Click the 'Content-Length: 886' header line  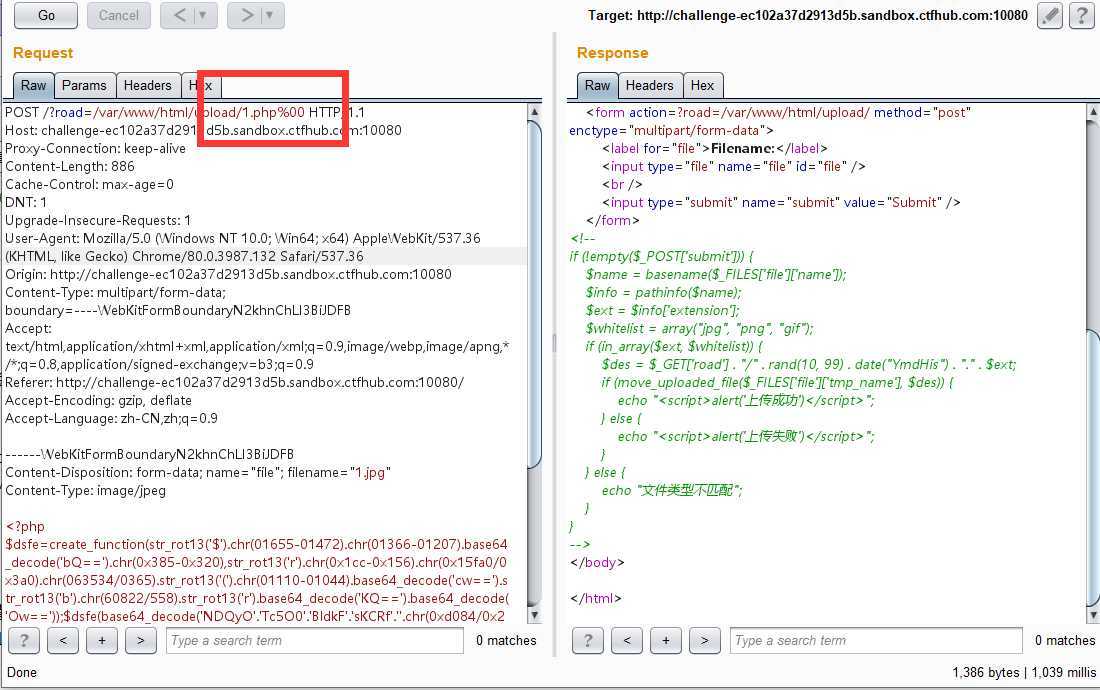tap(69, 166)
